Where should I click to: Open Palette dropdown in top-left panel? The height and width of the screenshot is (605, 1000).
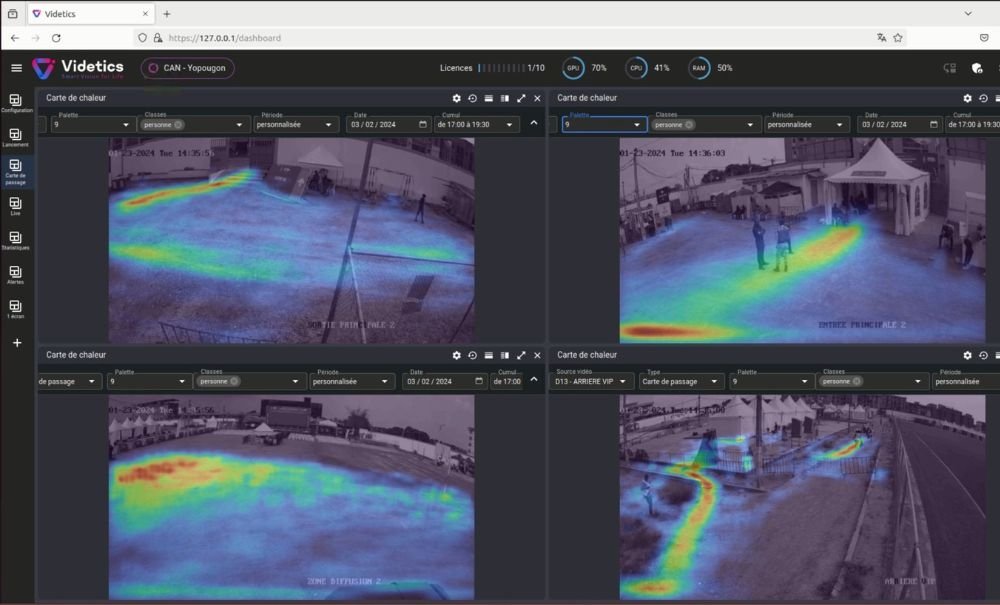pos(93,124)
